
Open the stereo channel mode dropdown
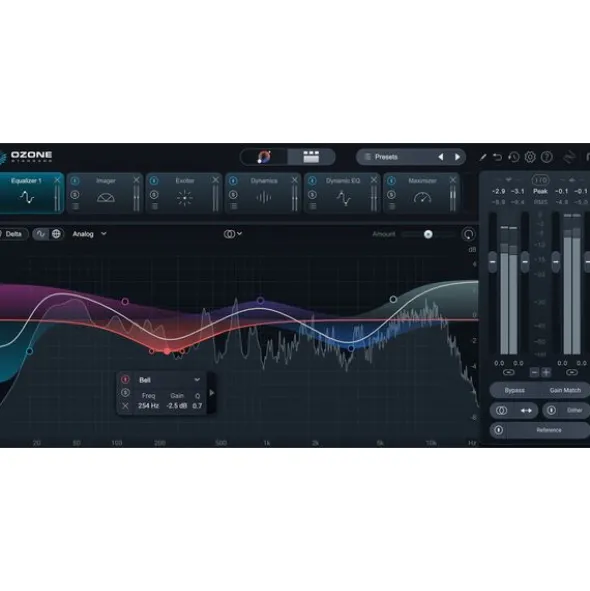click(233, 234)
